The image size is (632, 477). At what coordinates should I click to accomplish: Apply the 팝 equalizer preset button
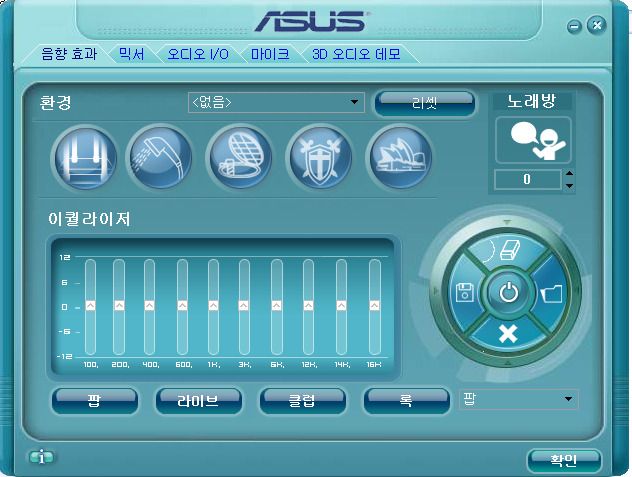(94, 400)
